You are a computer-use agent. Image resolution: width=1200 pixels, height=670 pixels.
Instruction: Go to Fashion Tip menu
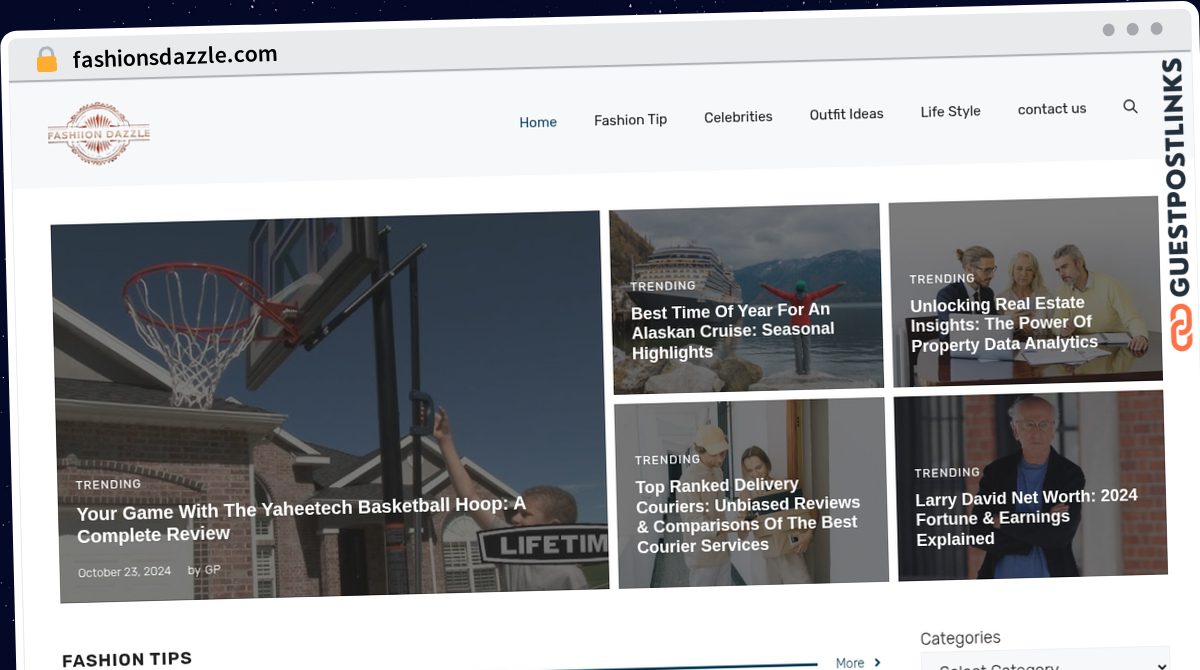point(630,120)
